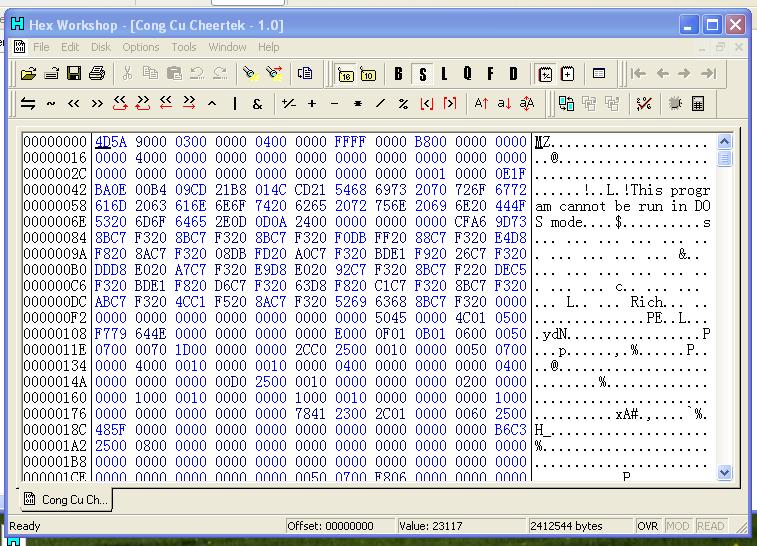757x546 pixels.
Task: Click the modulus percent icon
Action: 404,103
